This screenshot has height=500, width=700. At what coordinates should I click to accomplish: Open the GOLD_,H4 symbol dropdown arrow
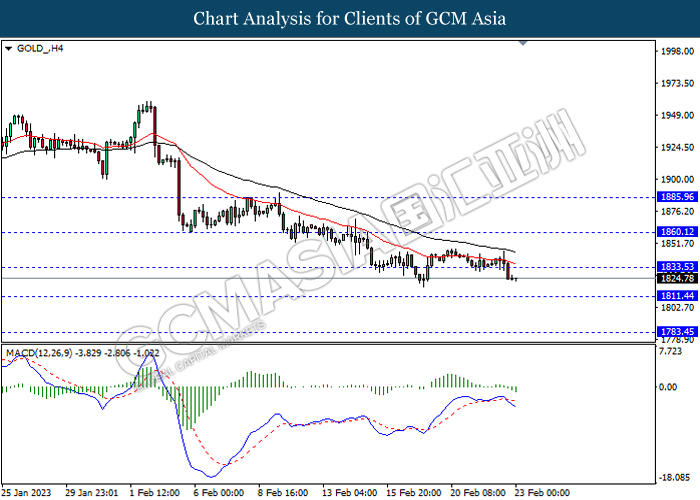point(8,49)
